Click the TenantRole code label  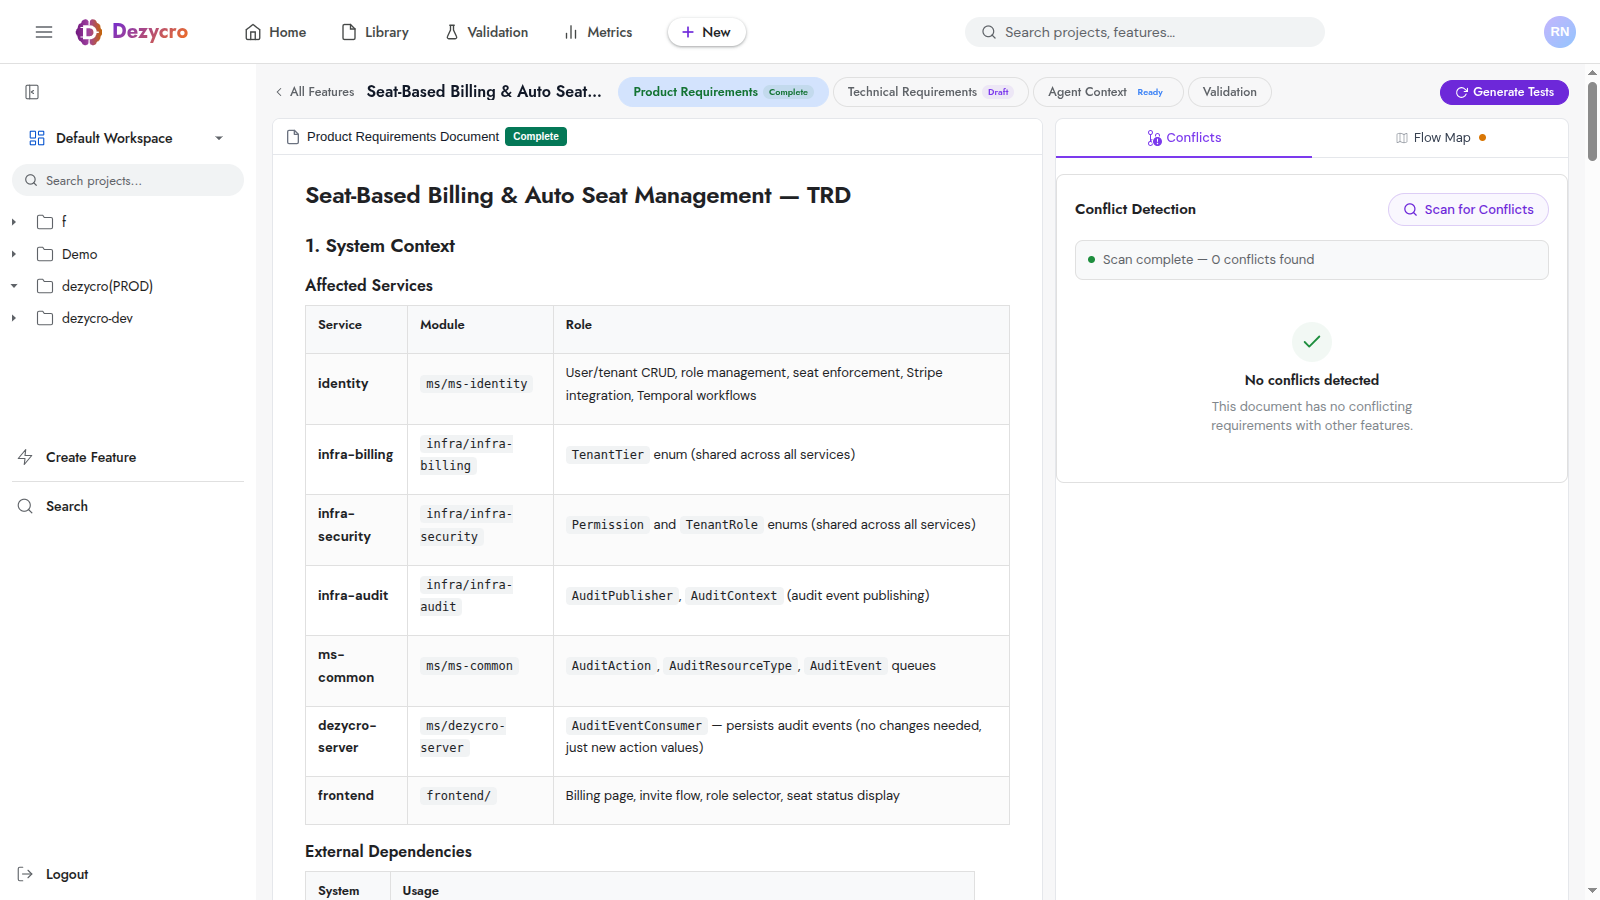[721, 525]
